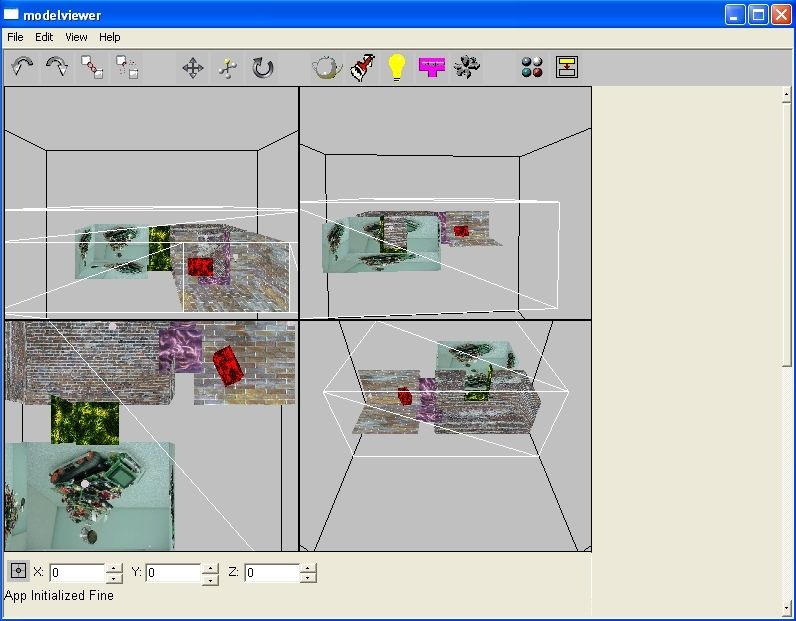The image size is (796, 621).
Task: Open the Edit menu
Action: (x=44, y=37)
